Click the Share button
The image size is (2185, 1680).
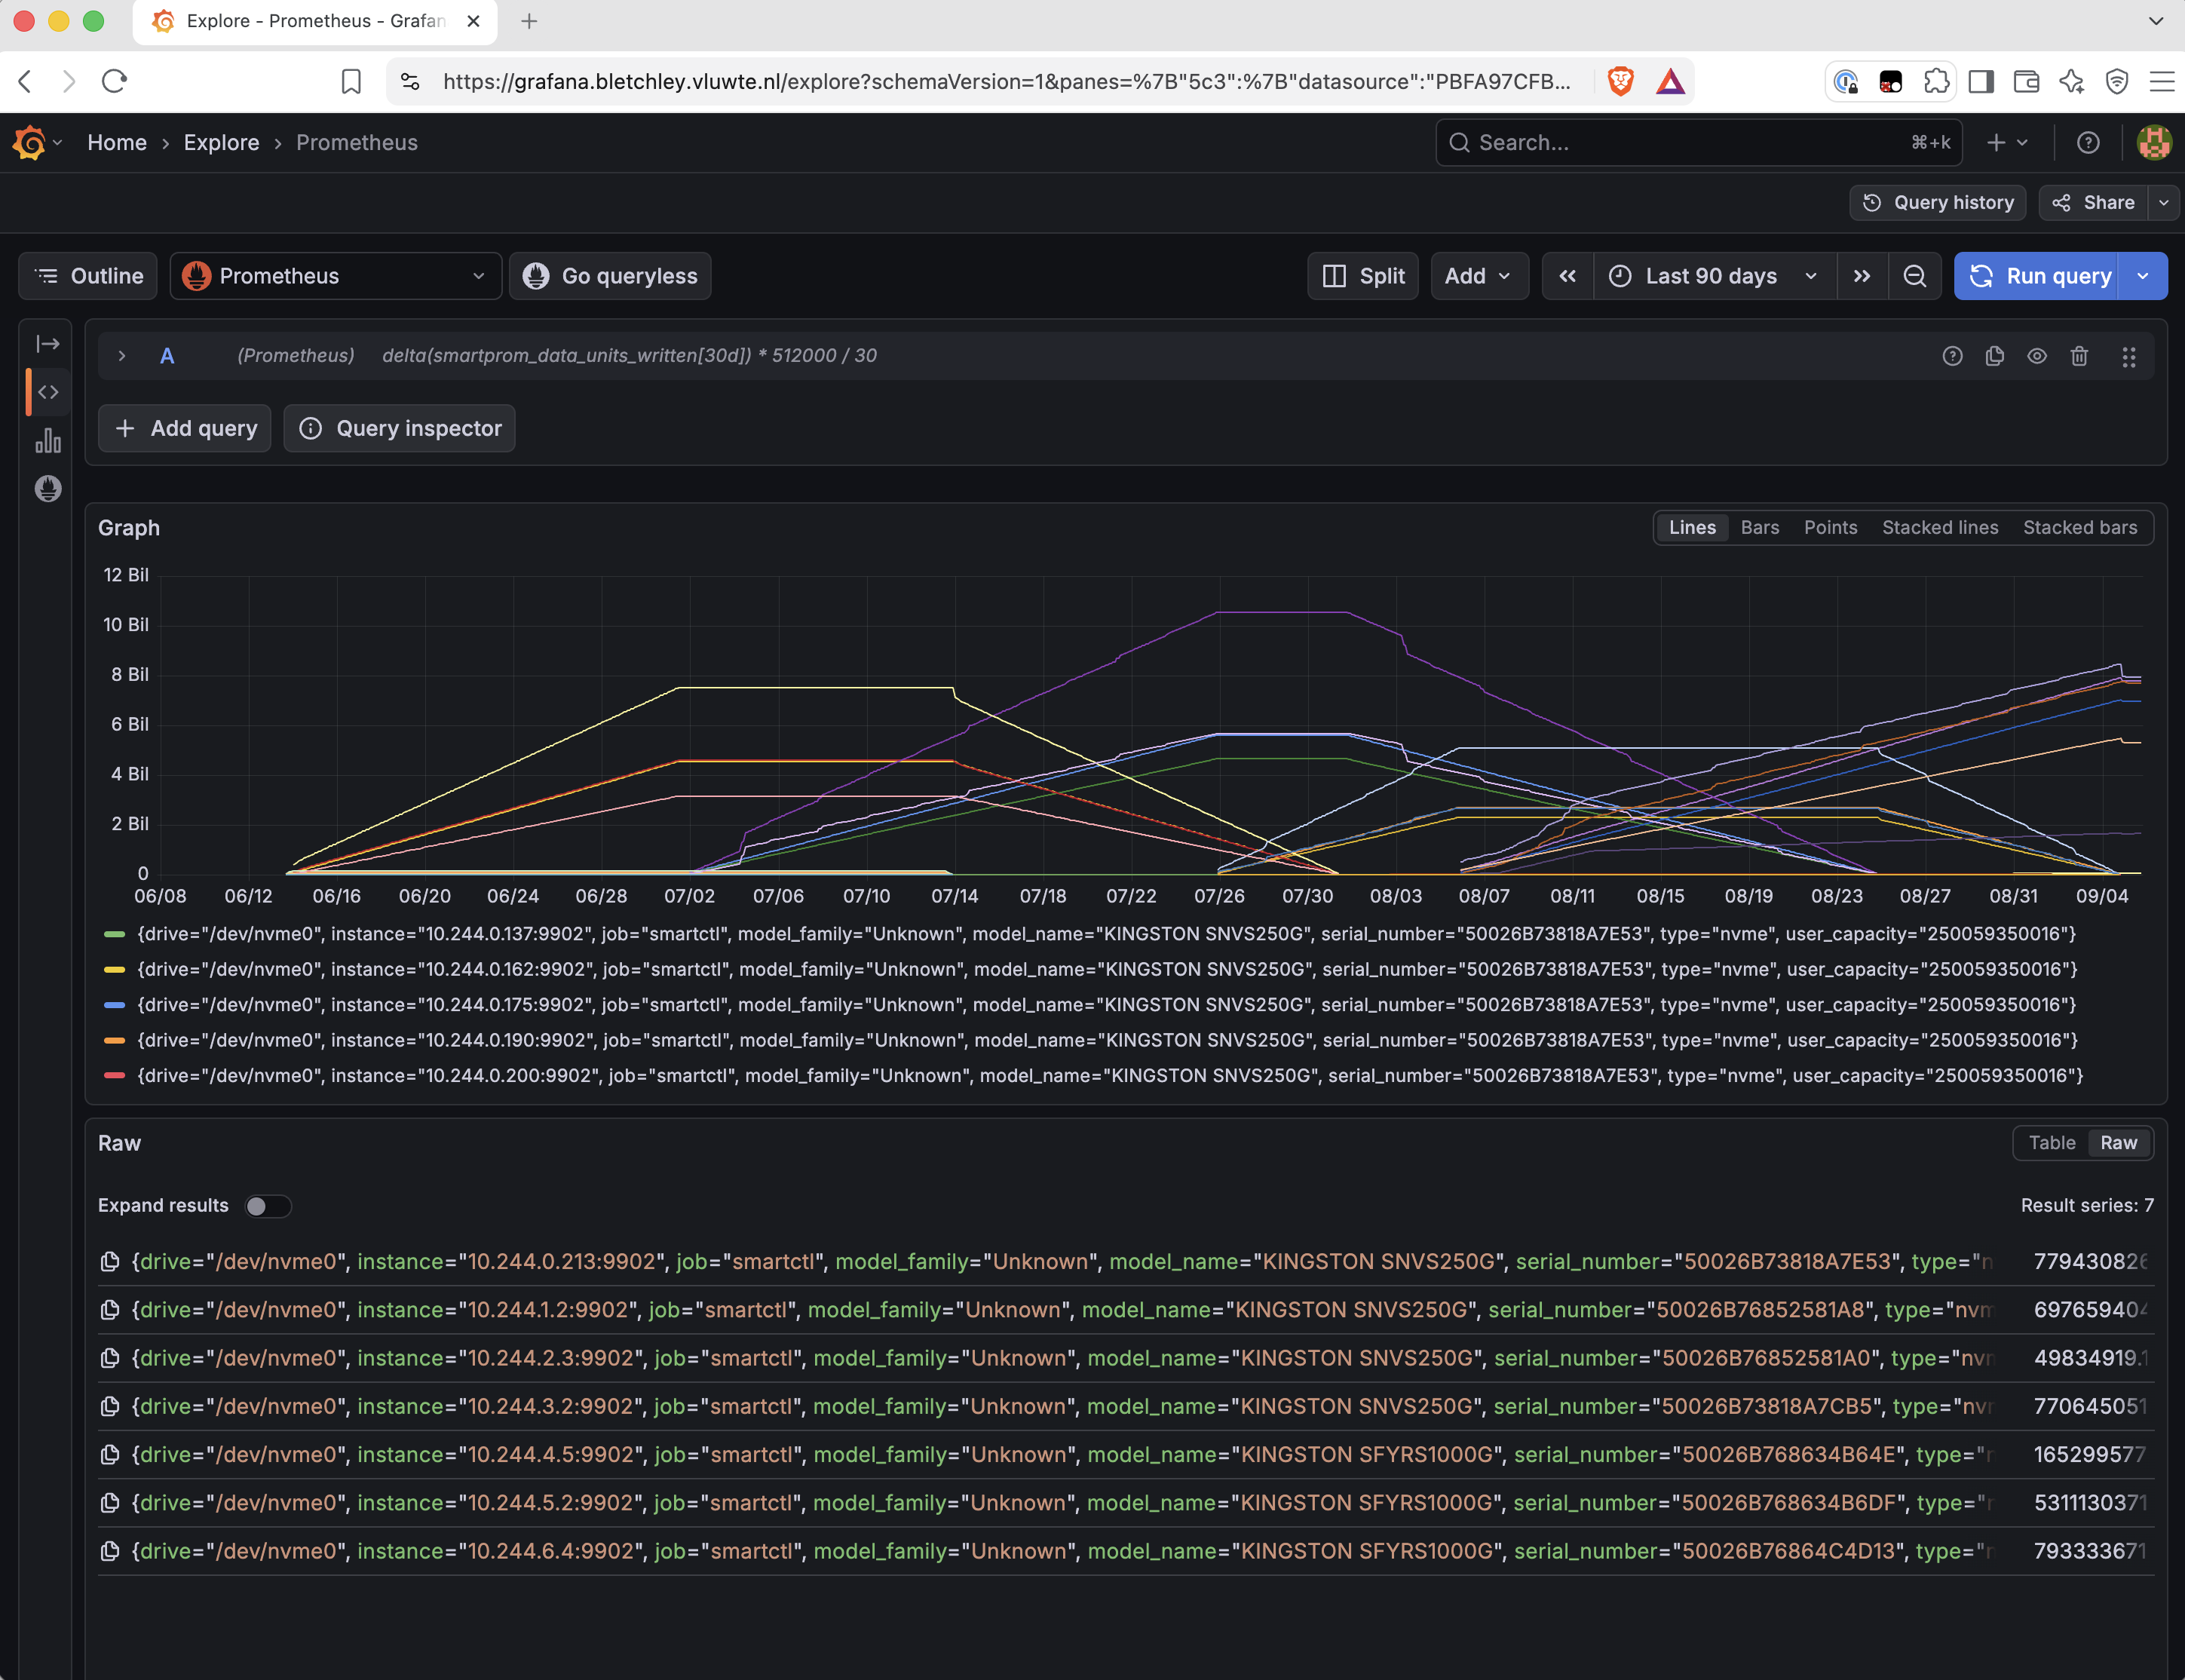point(2094,203)
